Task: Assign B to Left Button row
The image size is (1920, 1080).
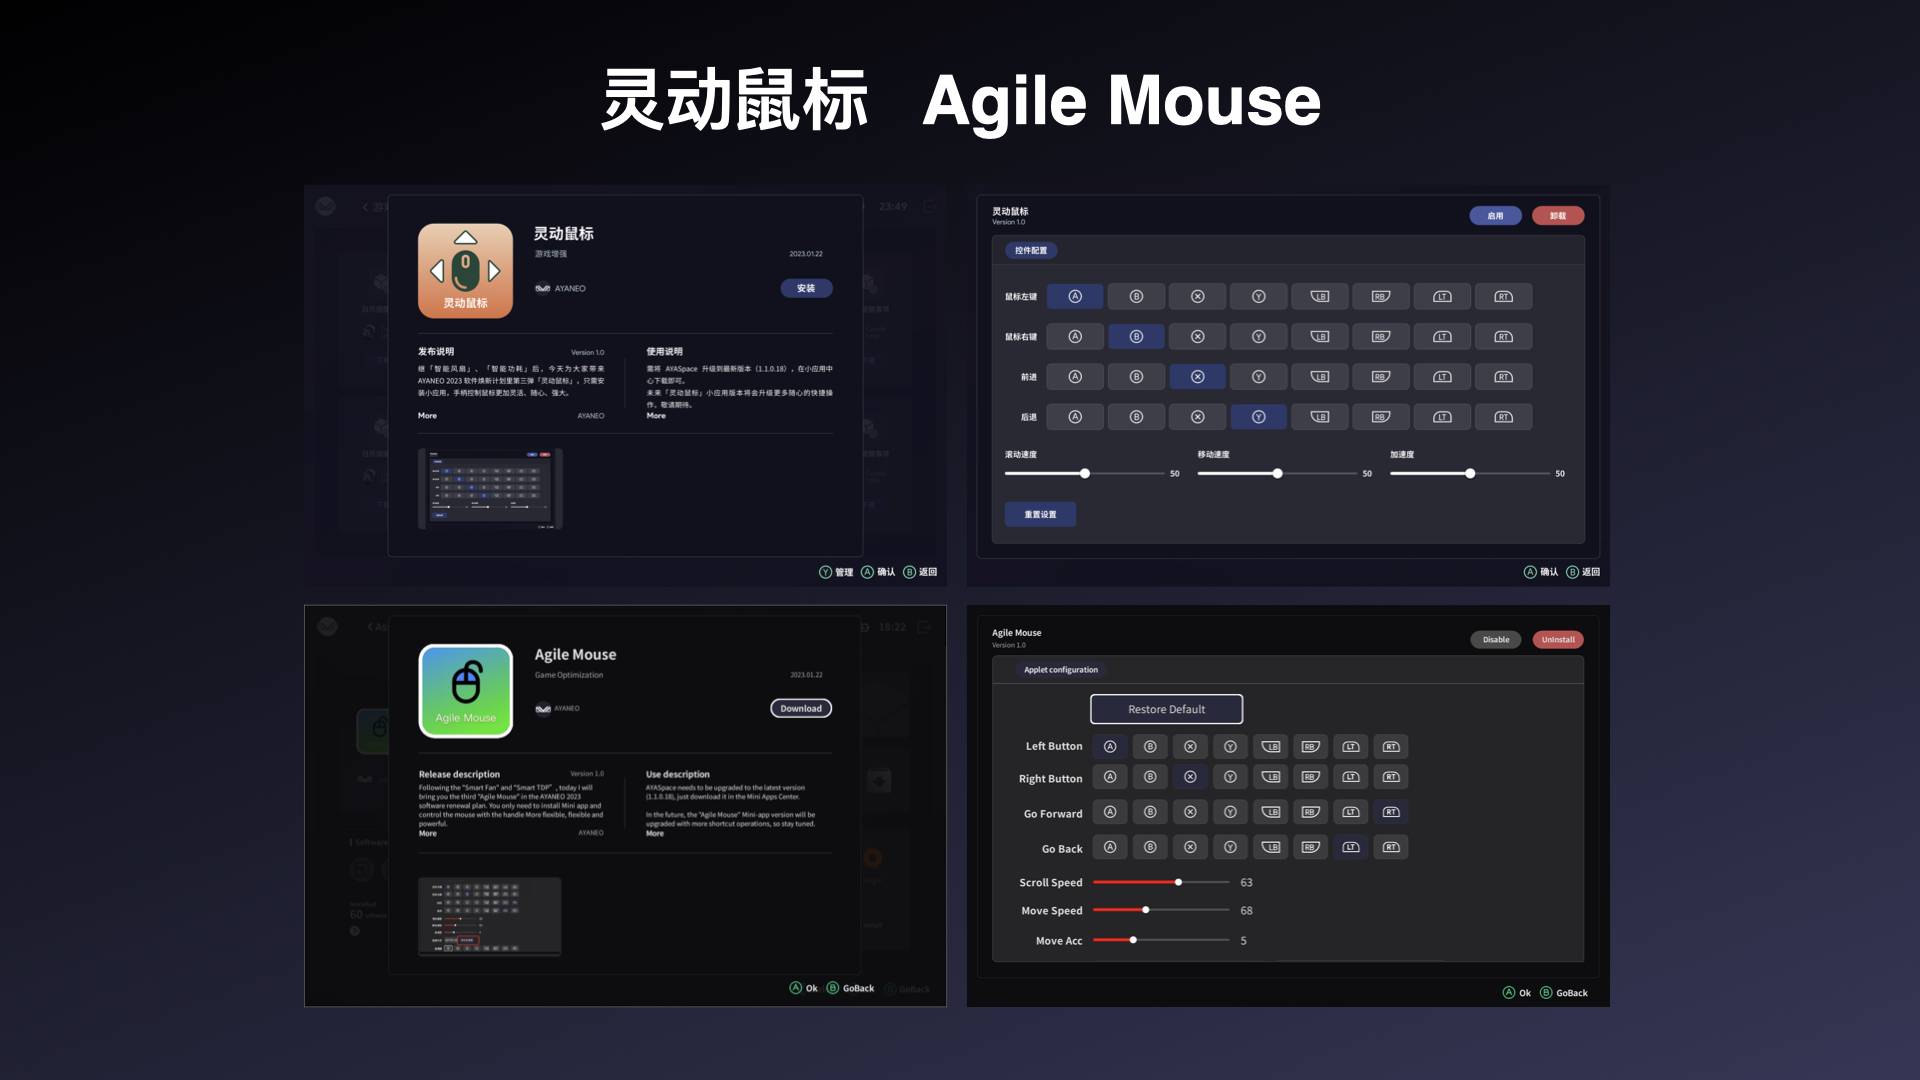Action: tap(1150, 746)
